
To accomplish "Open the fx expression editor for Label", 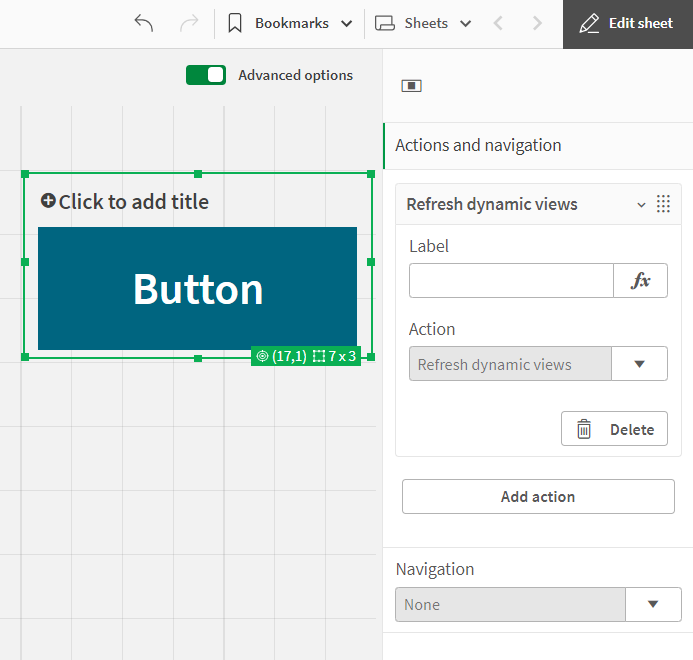I will click(x=640, y=281).
